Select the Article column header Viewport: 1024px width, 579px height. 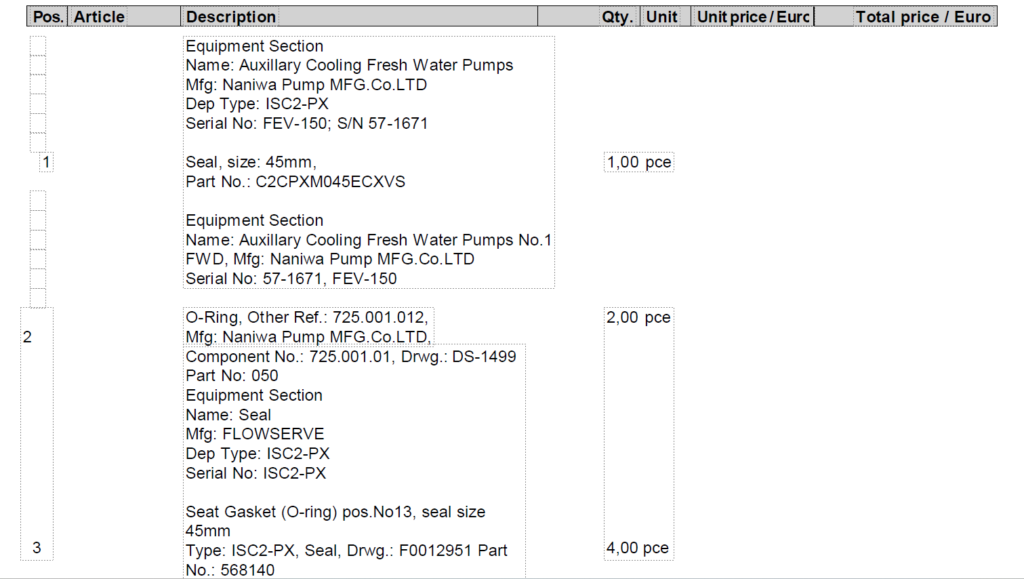coord(99,16)
